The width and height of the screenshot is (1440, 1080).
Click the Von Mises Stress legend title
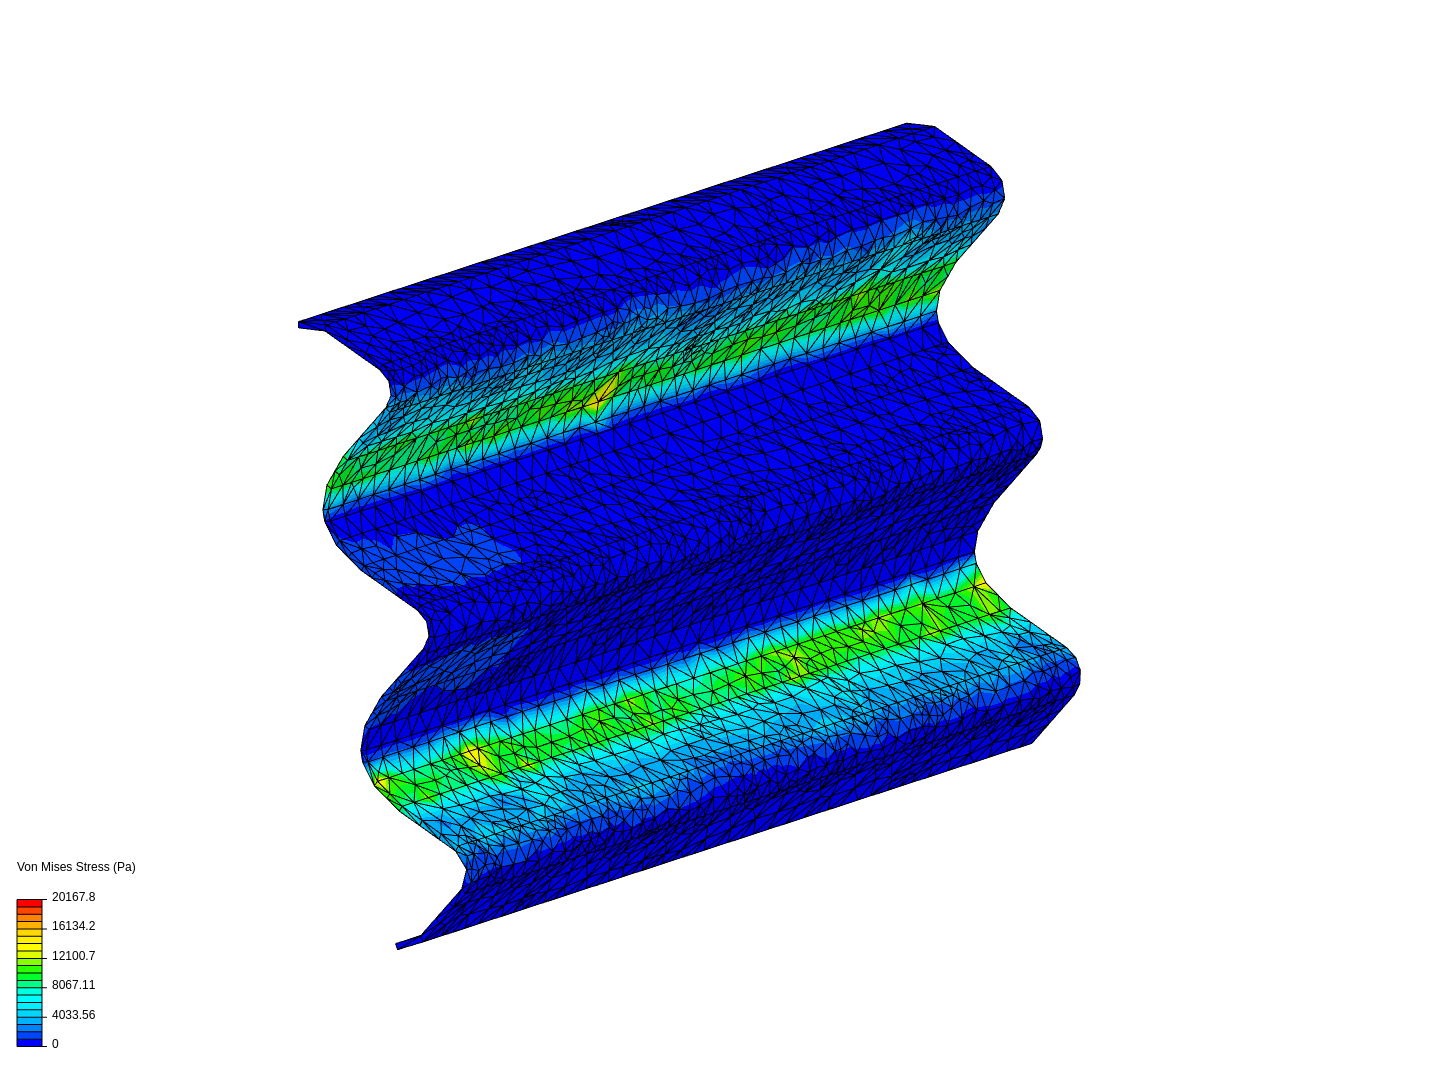tap(76, 866)
